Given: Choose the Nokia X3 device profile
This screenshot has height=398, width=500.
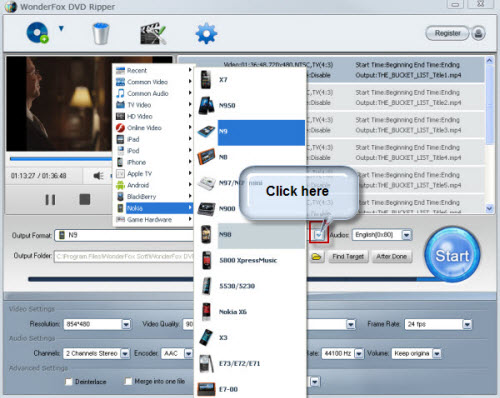Looking at the screenshot, I should 251,338.
